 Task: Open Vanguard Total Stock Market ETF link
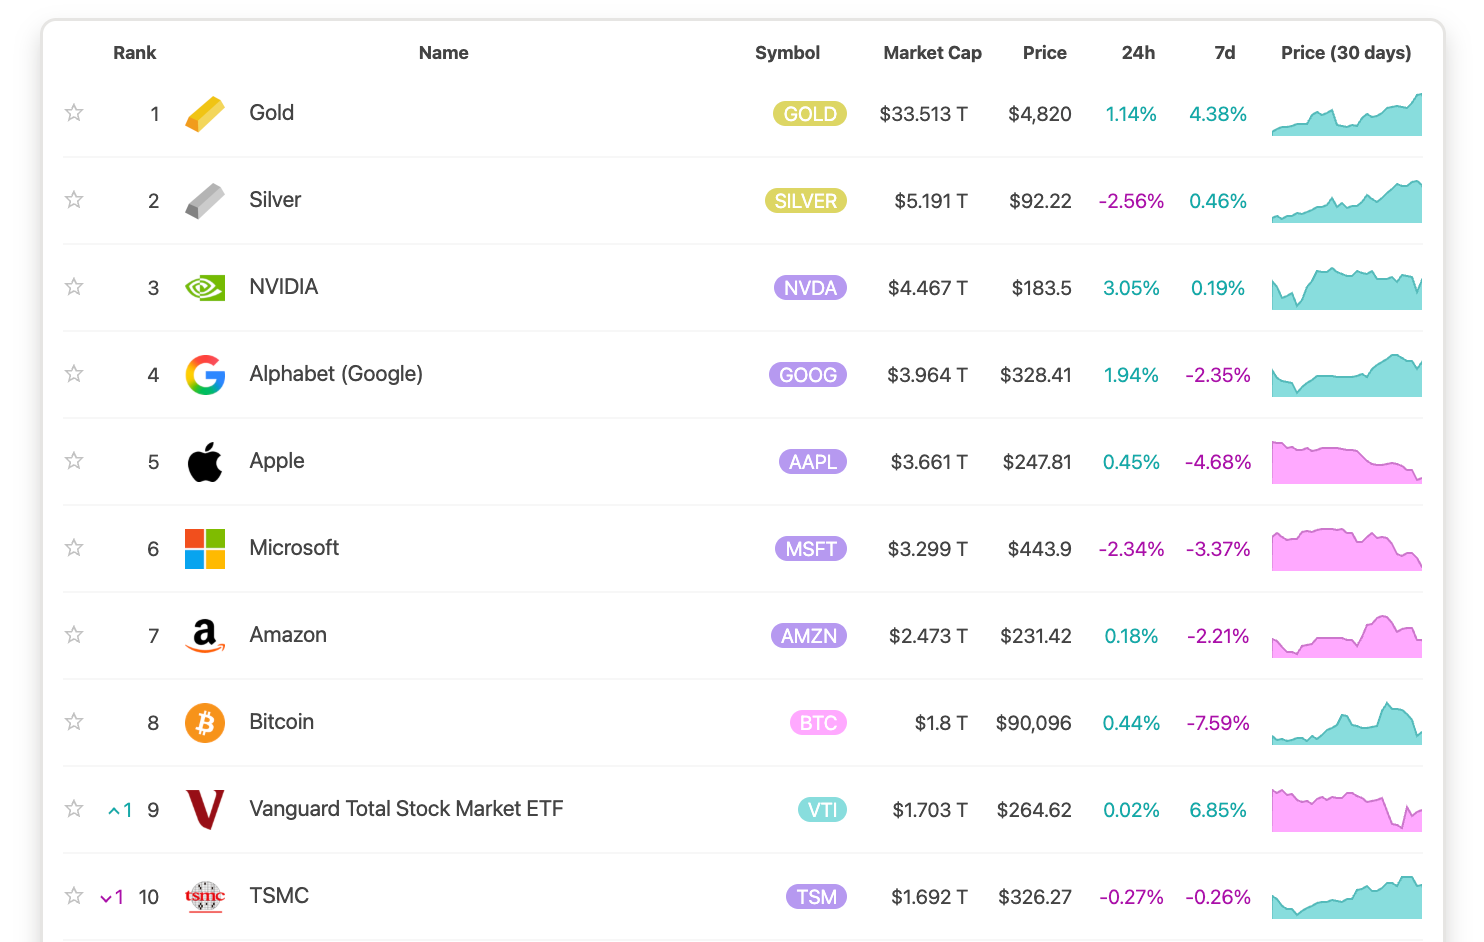coord(406,809)
